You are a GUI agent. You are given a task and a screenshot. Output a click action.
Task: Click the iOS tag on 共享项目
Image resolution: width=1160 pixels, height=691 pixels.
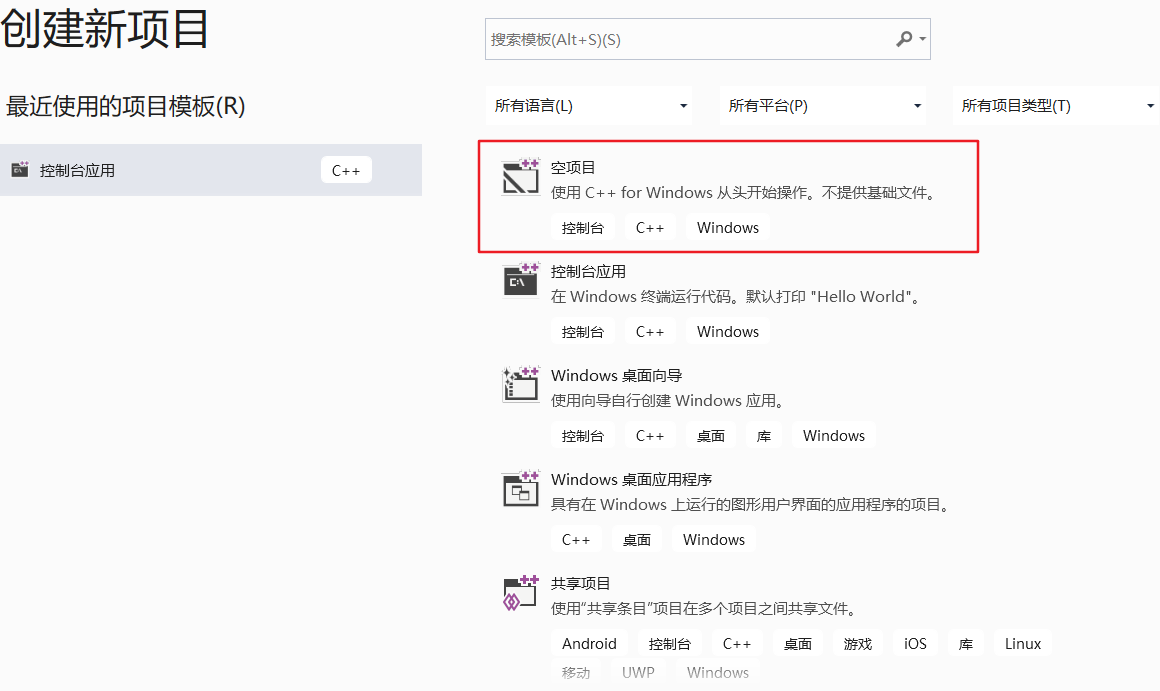click(915, 643)
